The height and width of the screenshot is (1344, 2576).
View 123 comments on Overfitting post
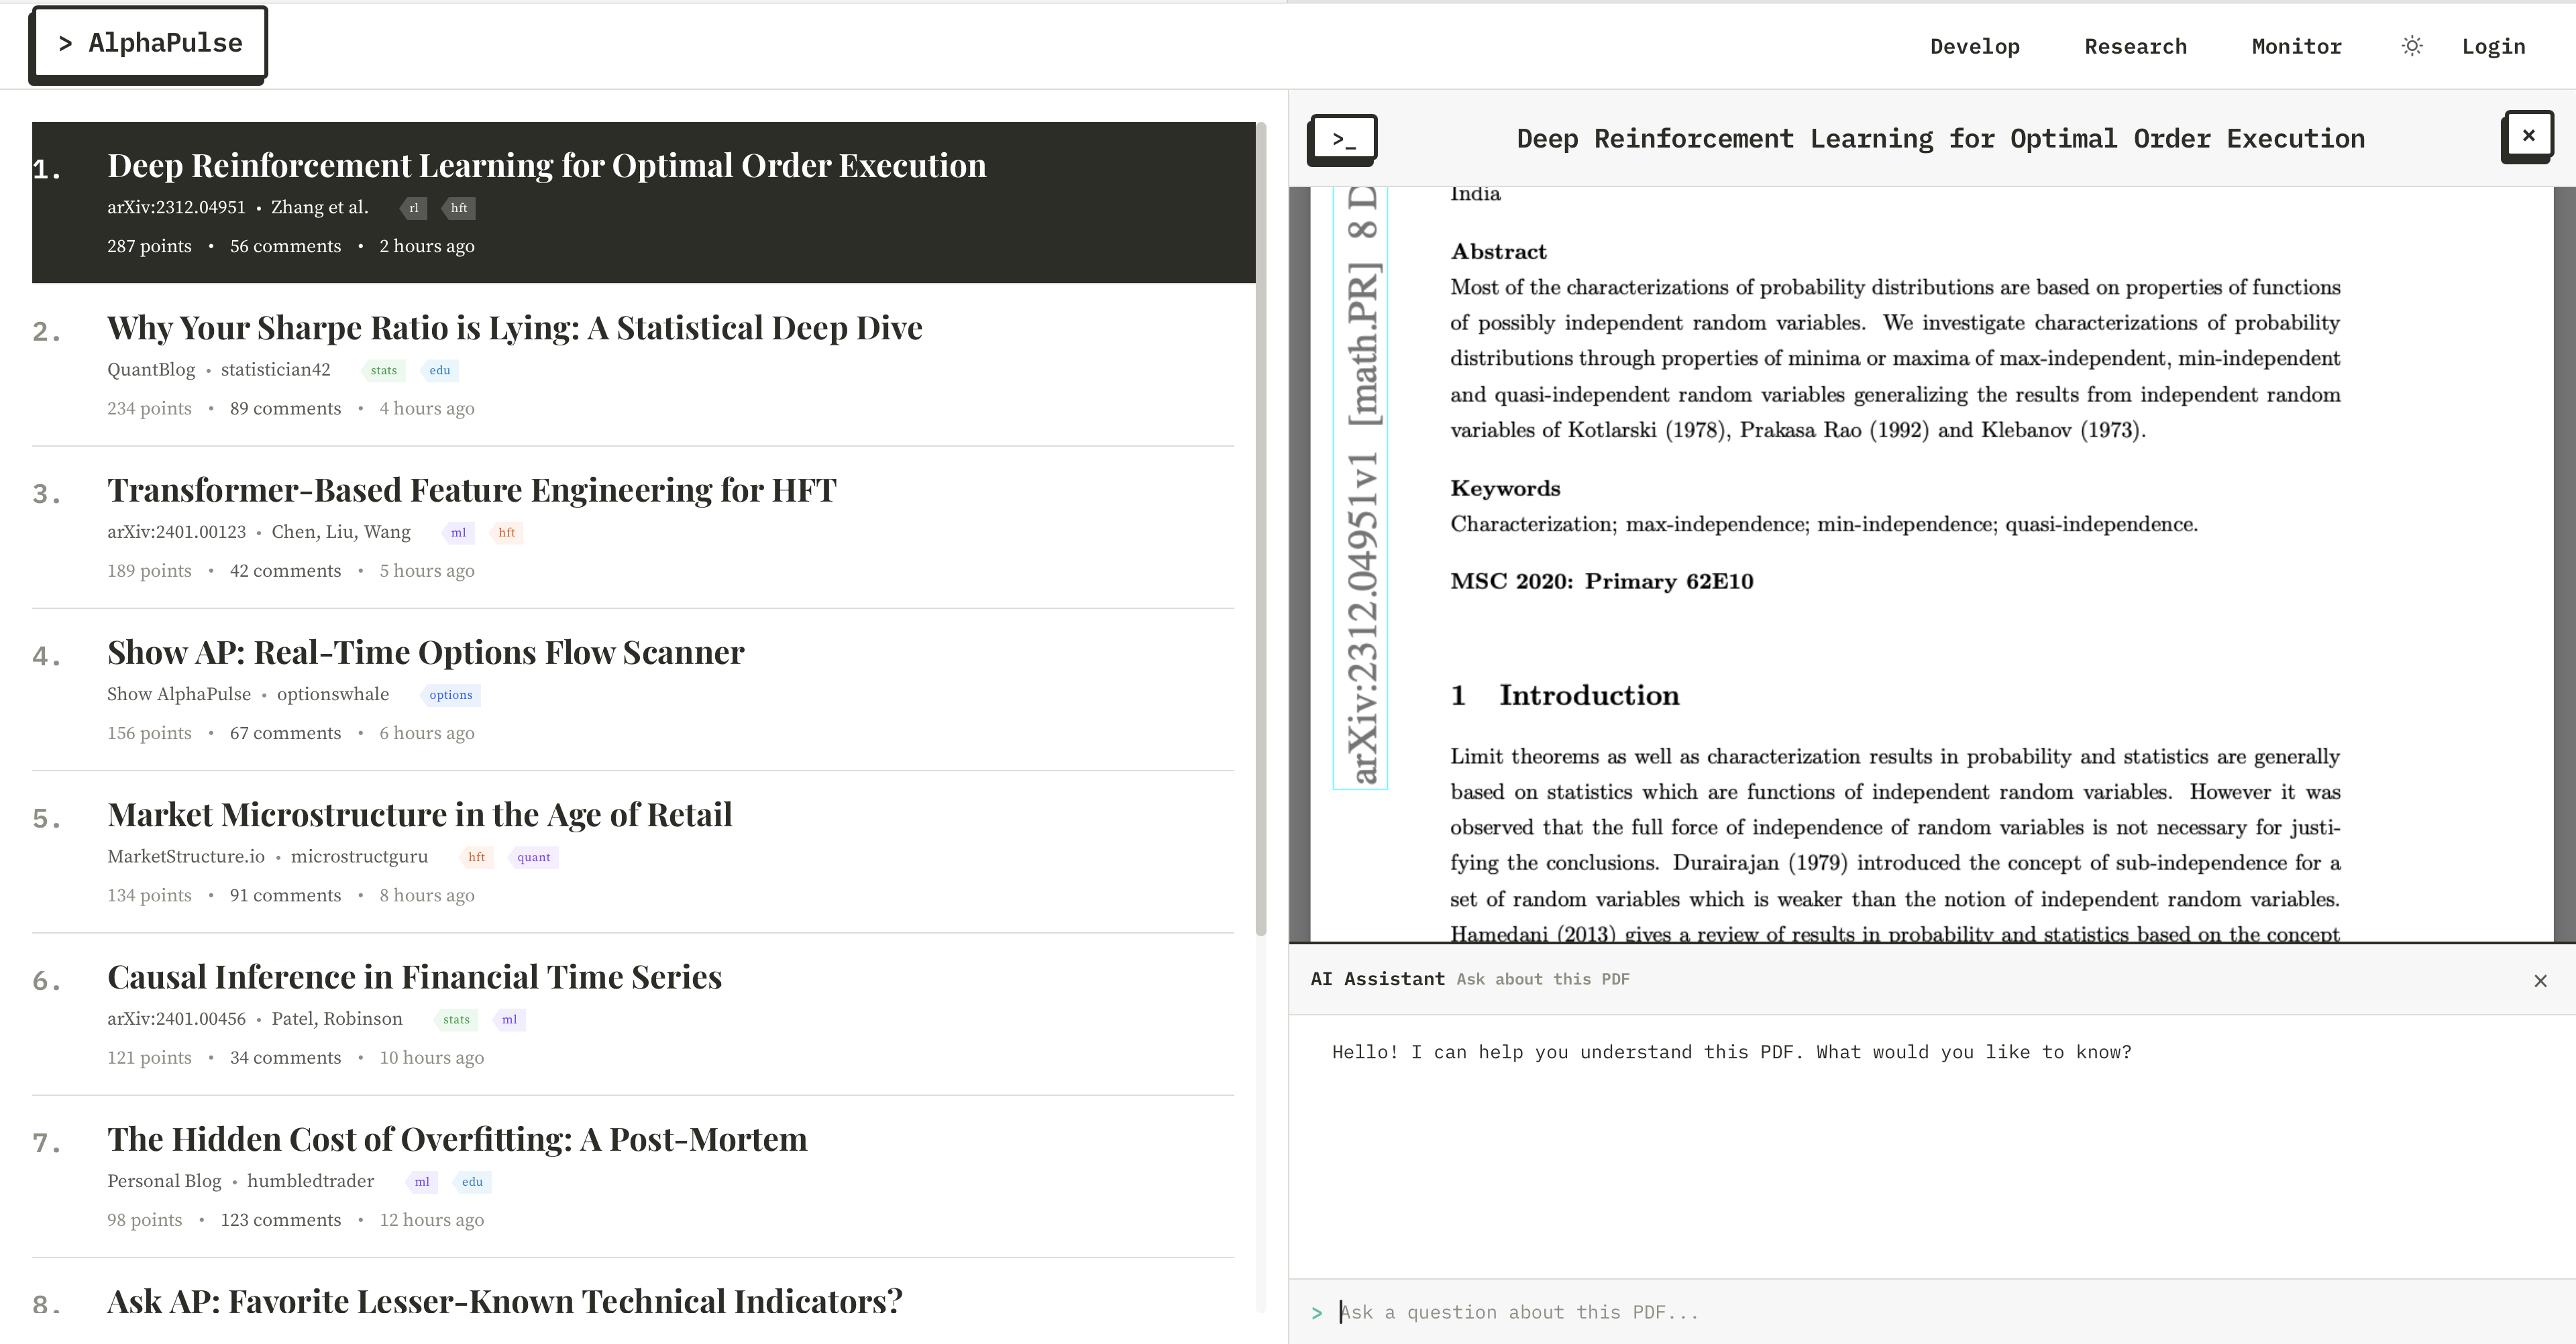click(x=280, y=1220)
